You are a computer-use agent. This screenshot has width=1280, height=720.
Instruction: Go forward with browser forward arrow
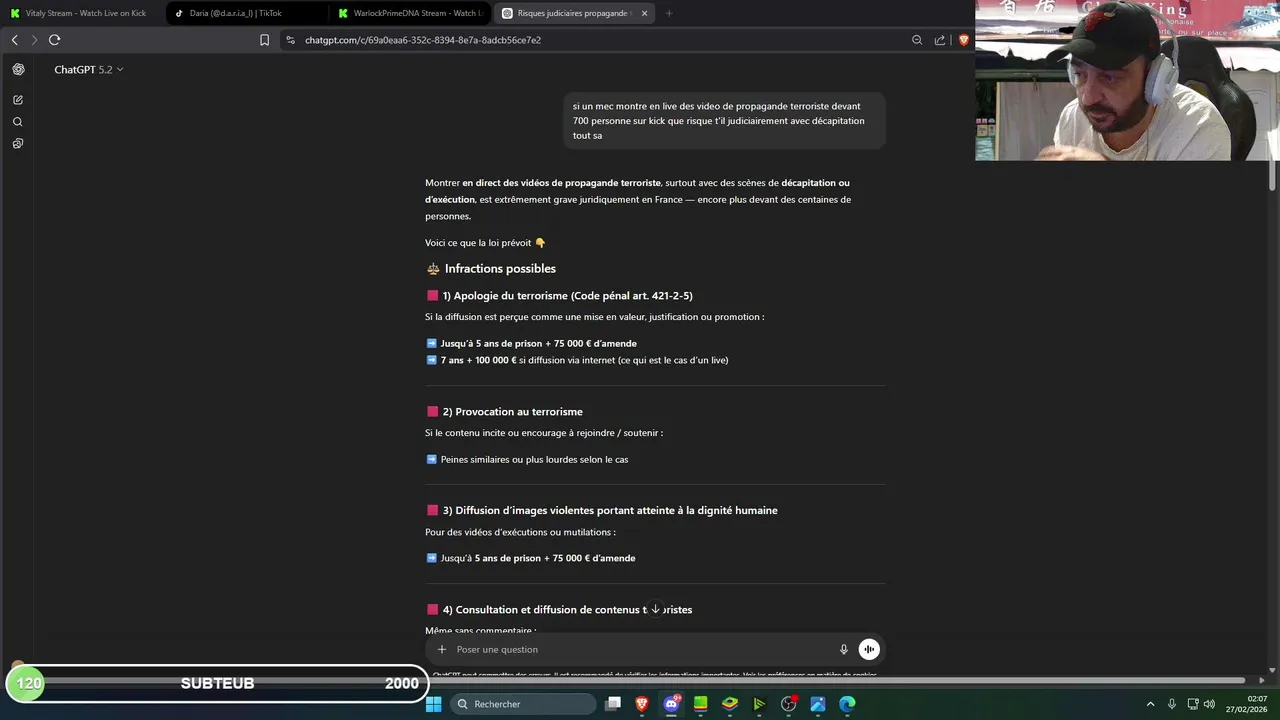pyautogui.click(x=34, y=40)
